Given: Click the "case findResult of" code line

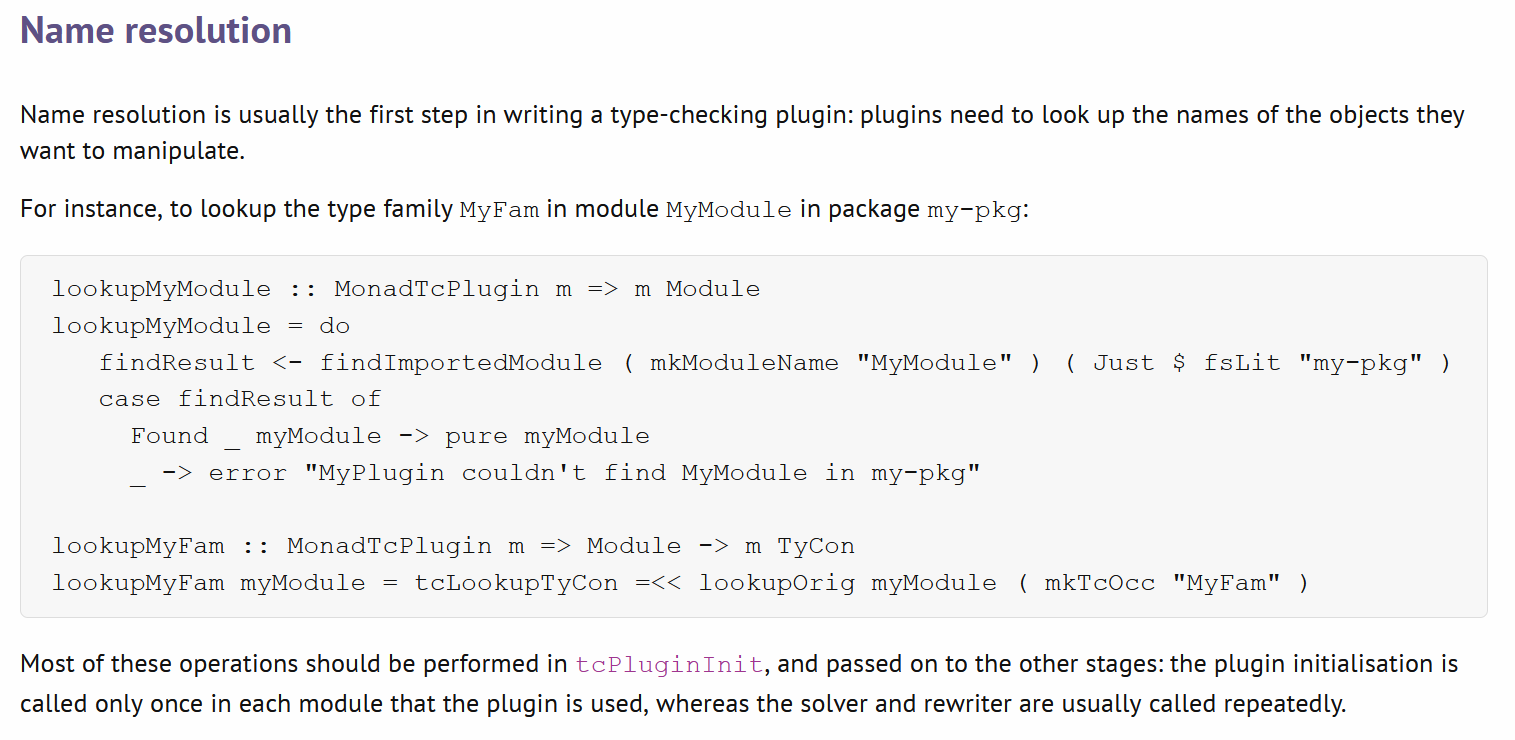Looking at the screenshot, I should (x=240, y=399).
